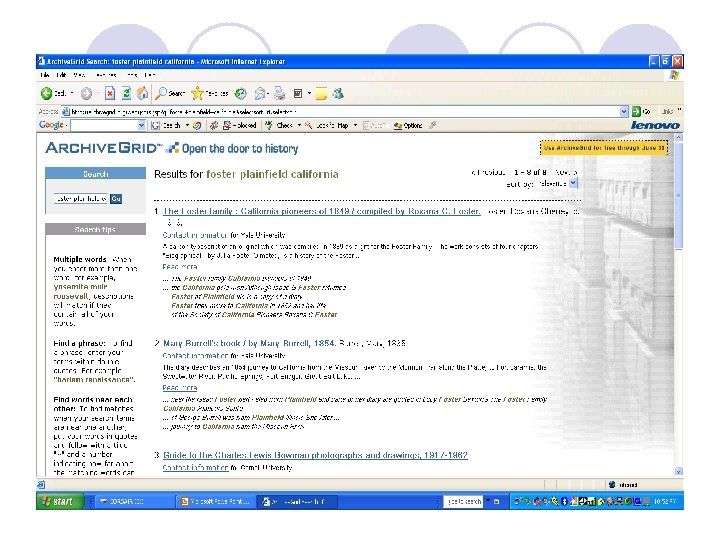This screenshot has height=540, width=720.
Task: Click the page scrollbar up arrow
Action: click(x=679, y=137)
